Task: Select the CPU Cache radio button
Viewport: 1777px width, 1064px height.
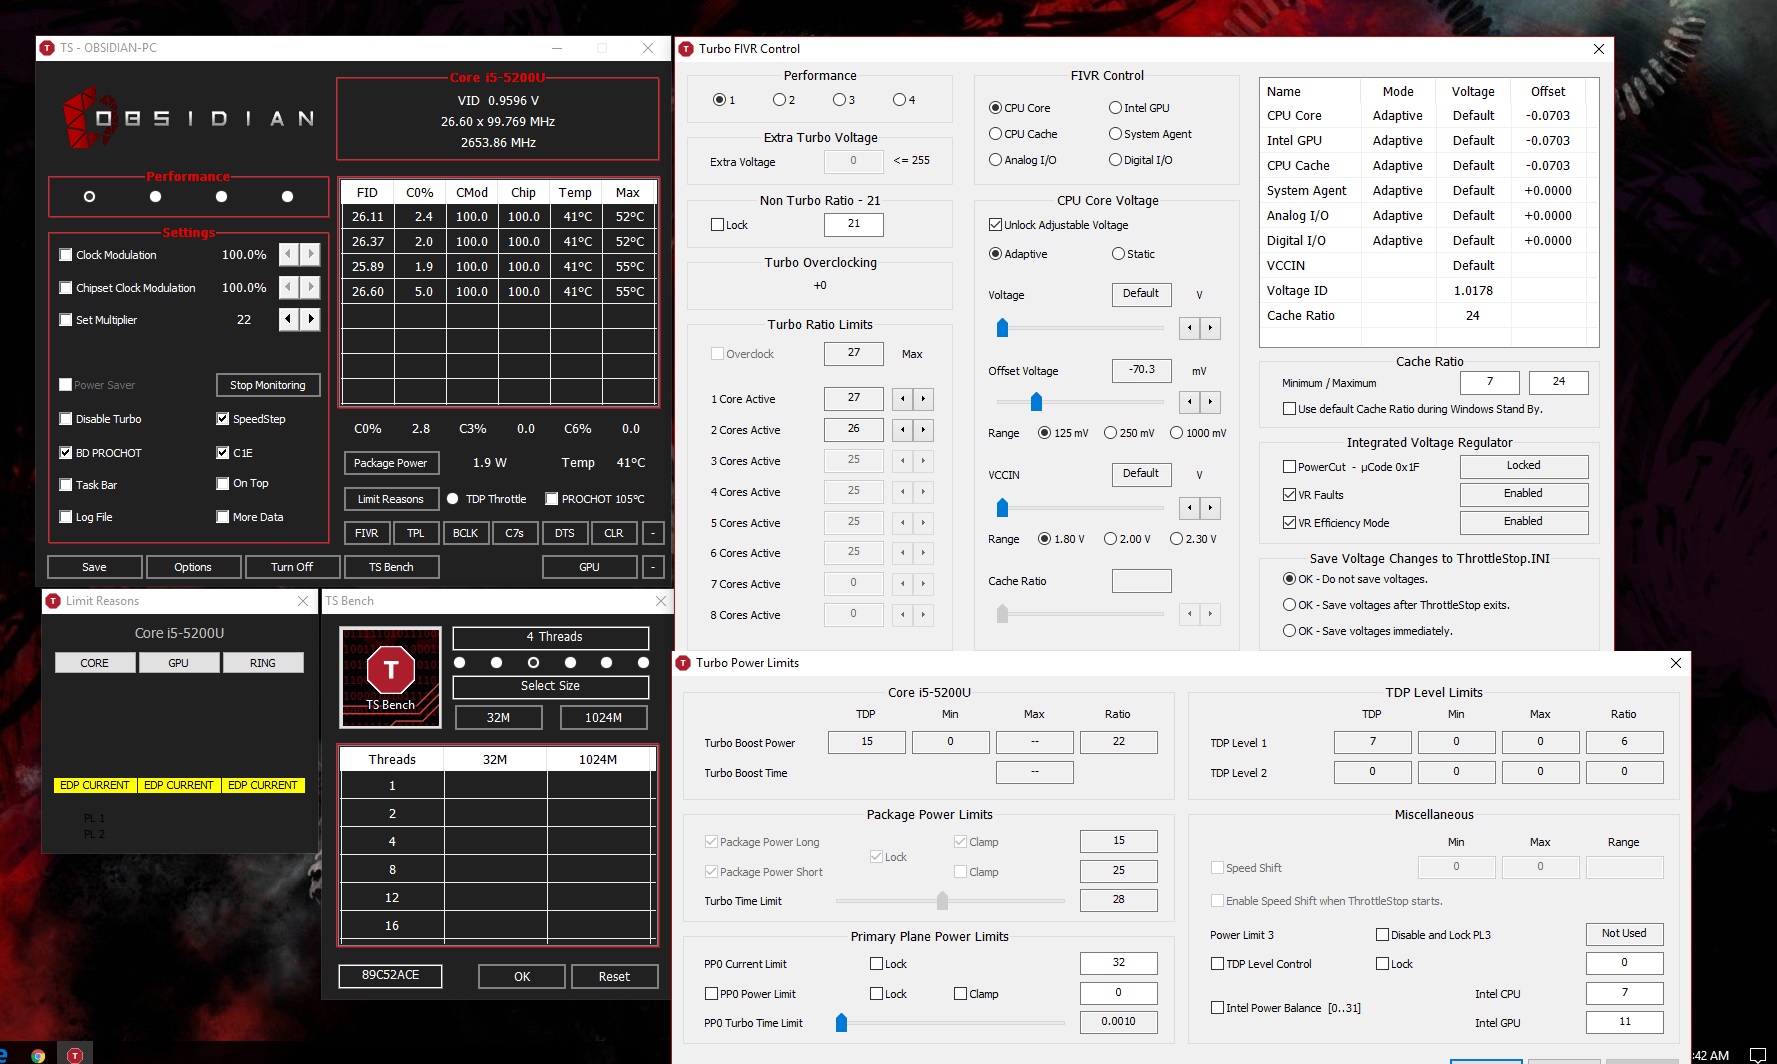Action: (995, 134)
